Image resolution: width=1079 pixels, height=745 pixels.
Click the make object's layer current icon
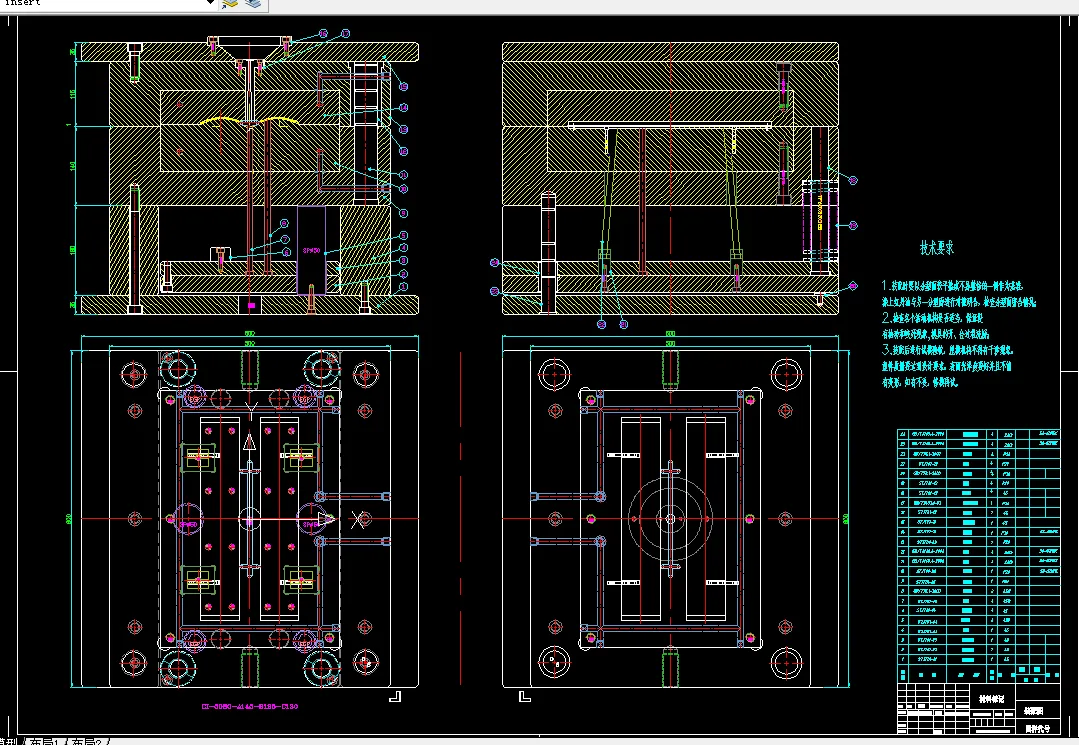231,3
